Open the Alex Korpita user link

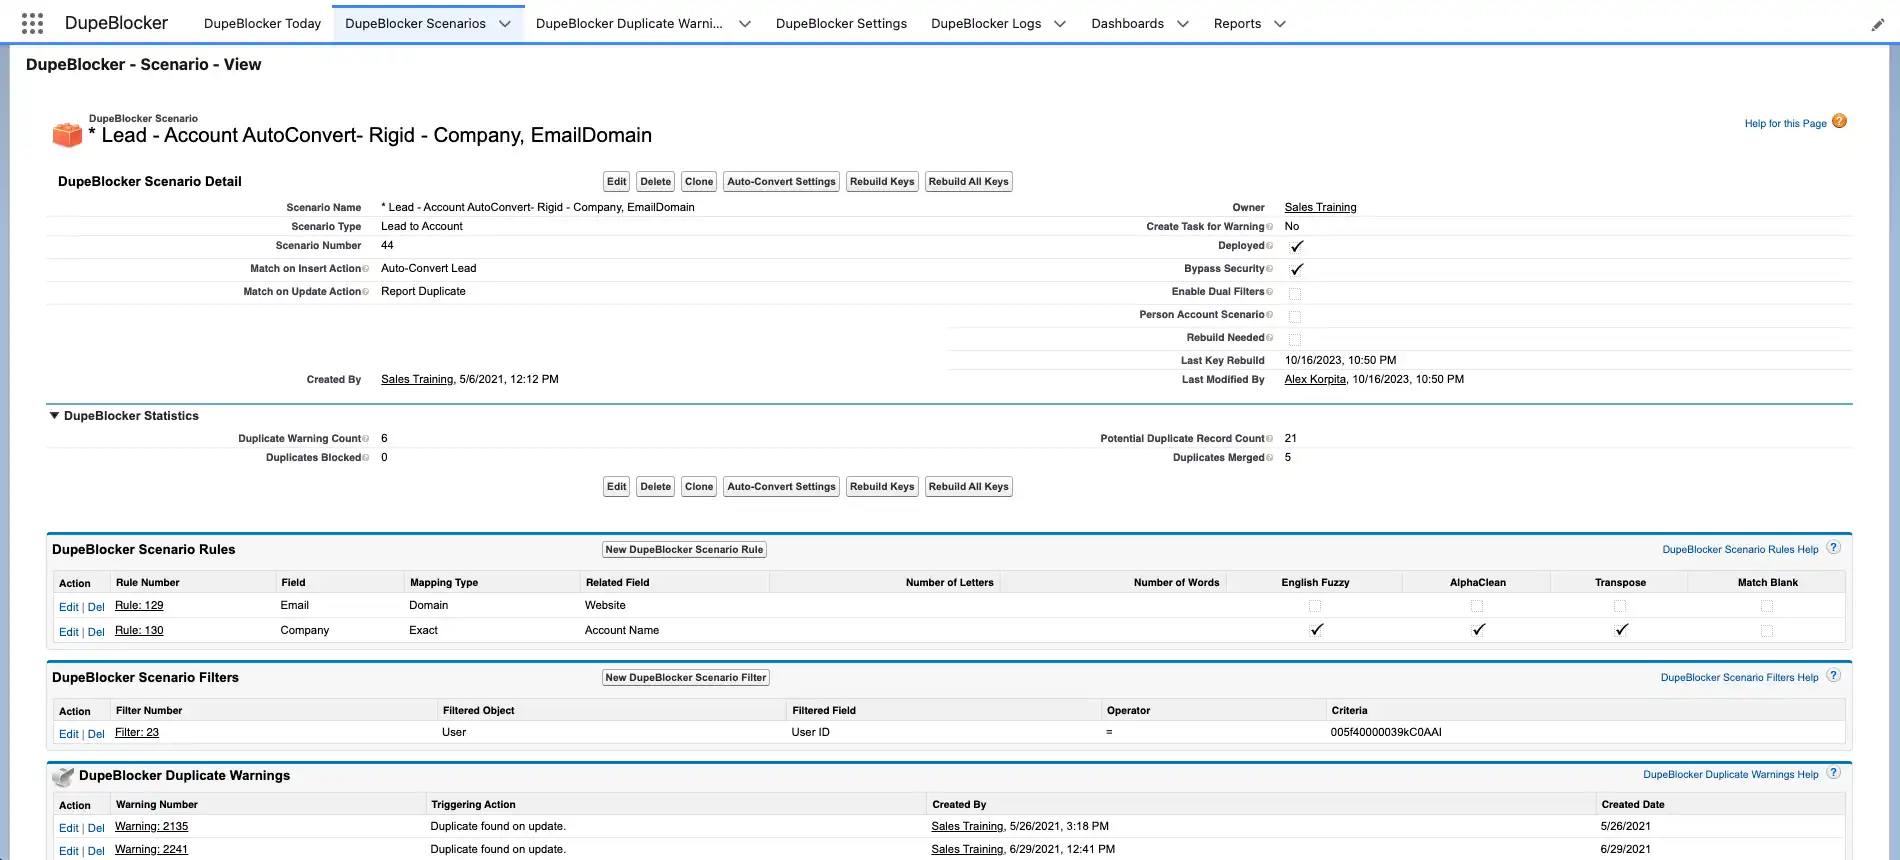(x=1315, y=379)
